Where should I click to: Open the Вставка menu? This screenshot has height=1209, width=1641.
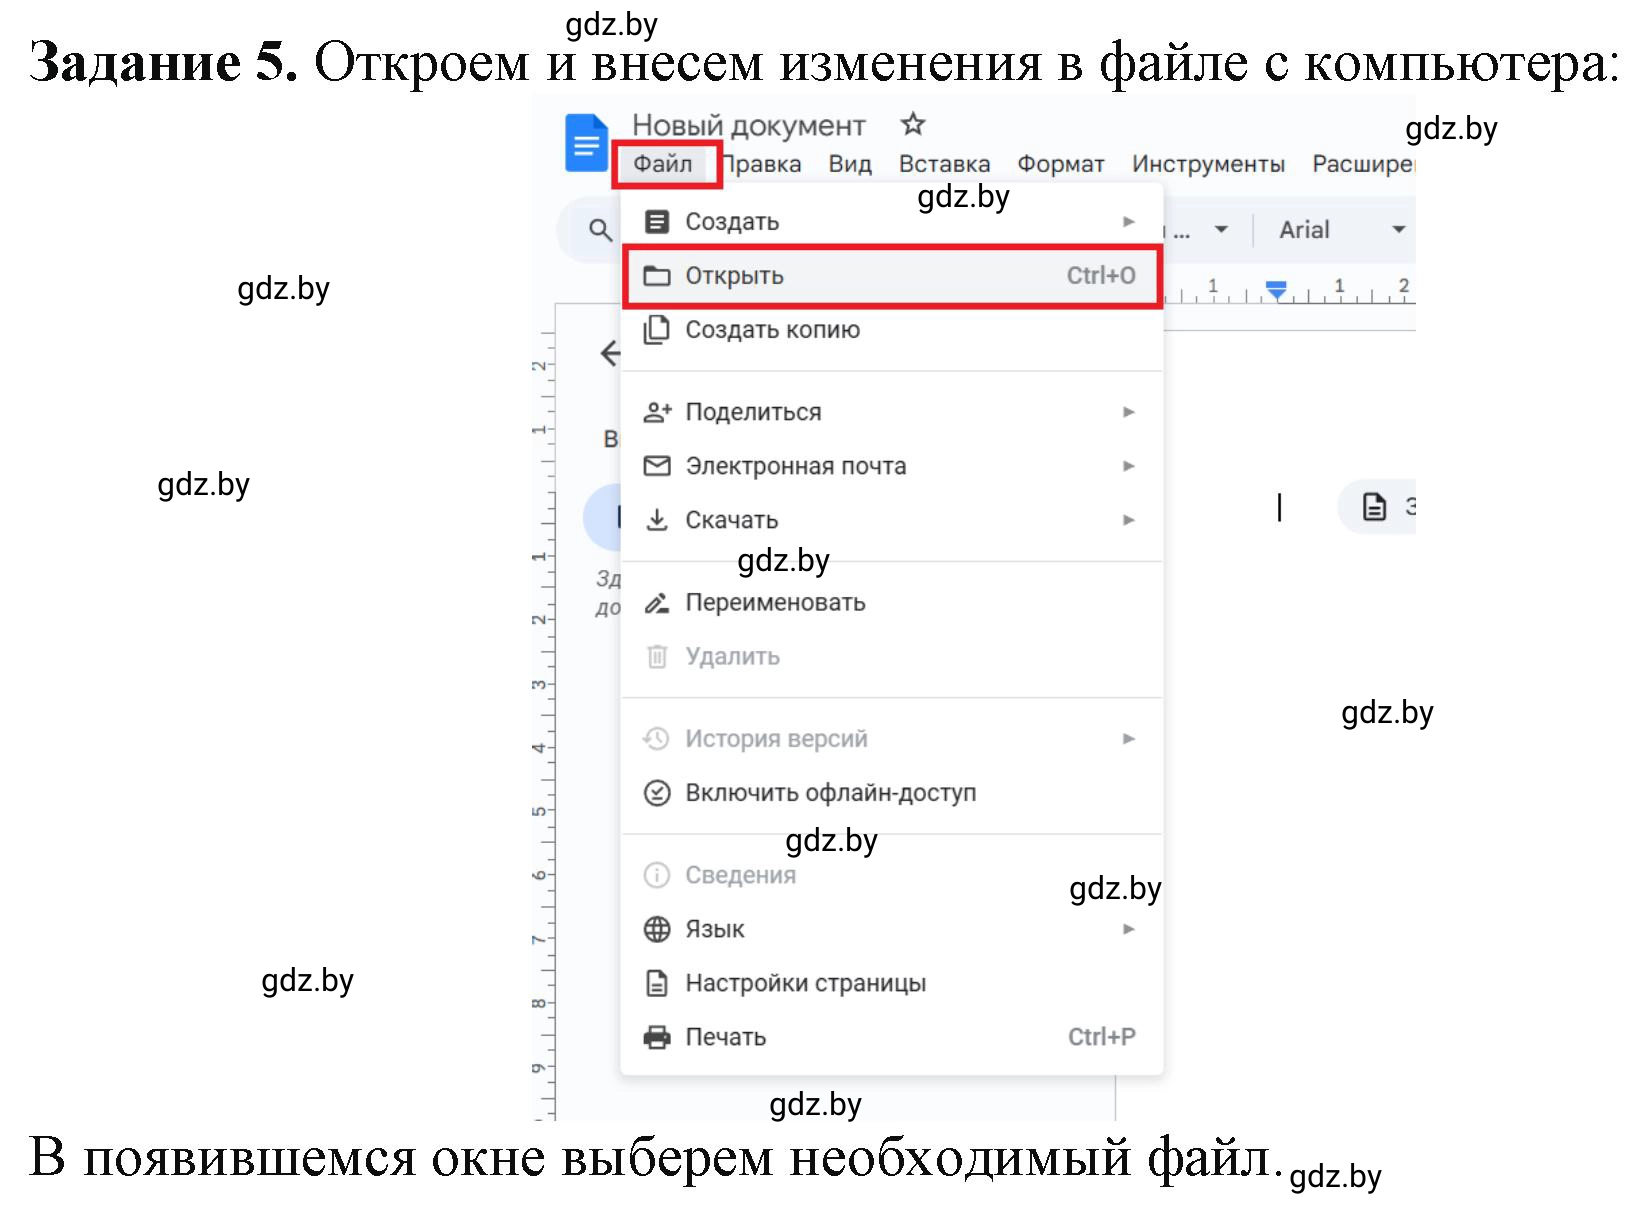[944, 164]
